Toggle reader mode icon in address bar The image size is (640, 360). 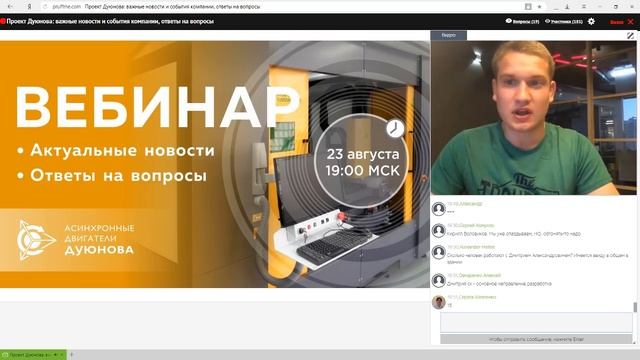pos(528,7)
